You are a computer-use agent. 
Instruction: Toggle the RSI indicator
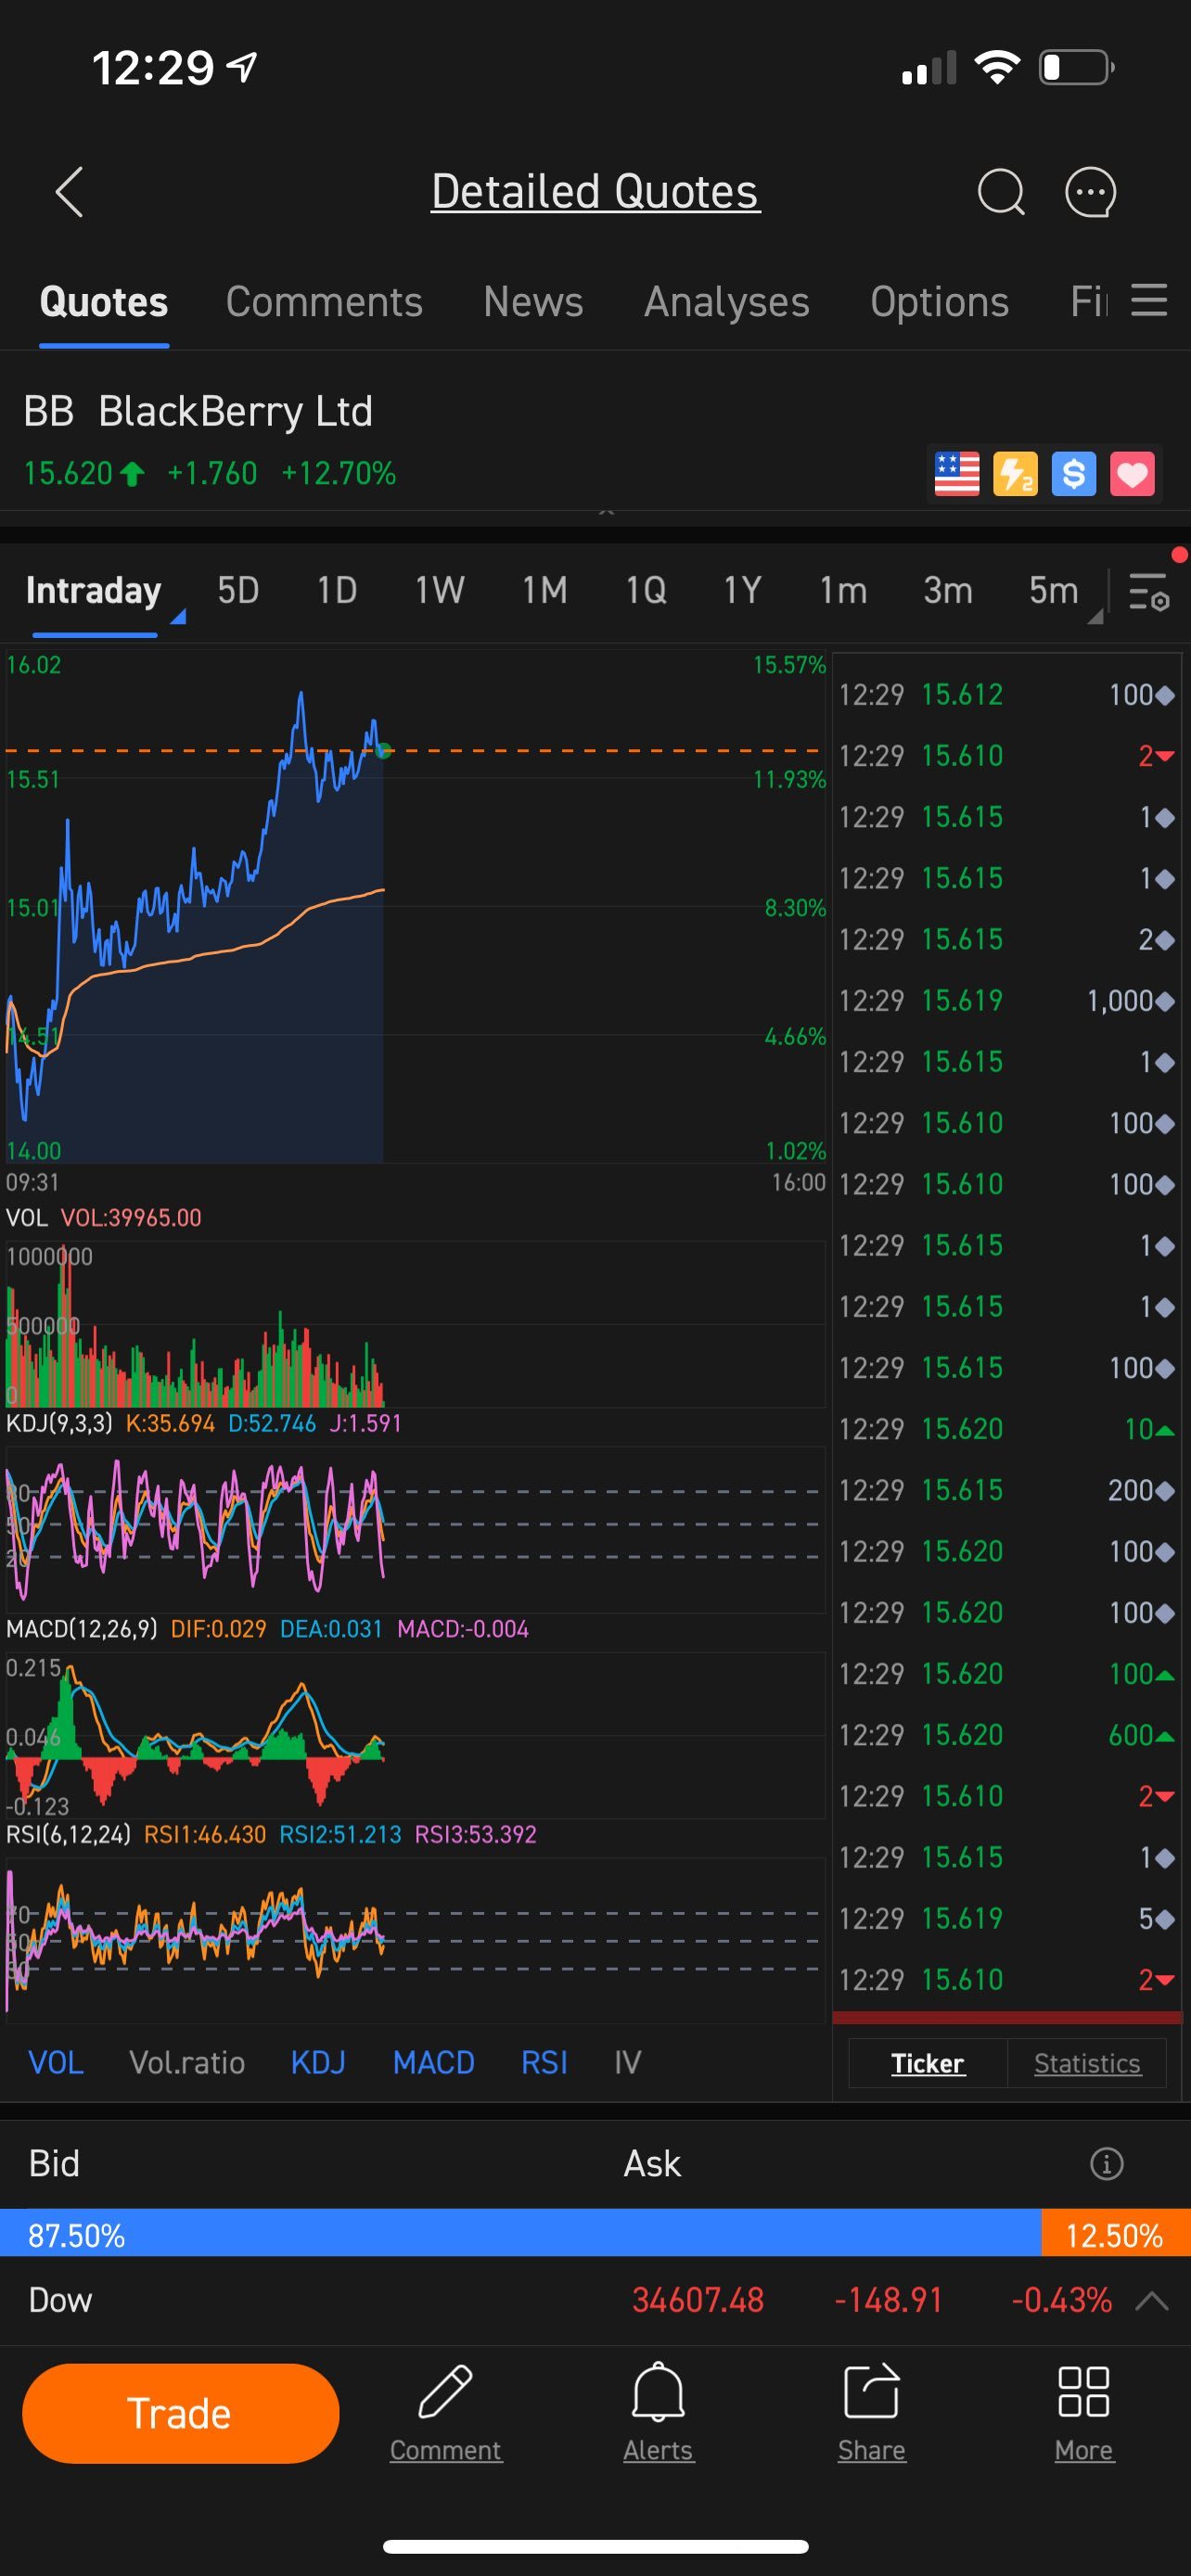click(544, 2062)
